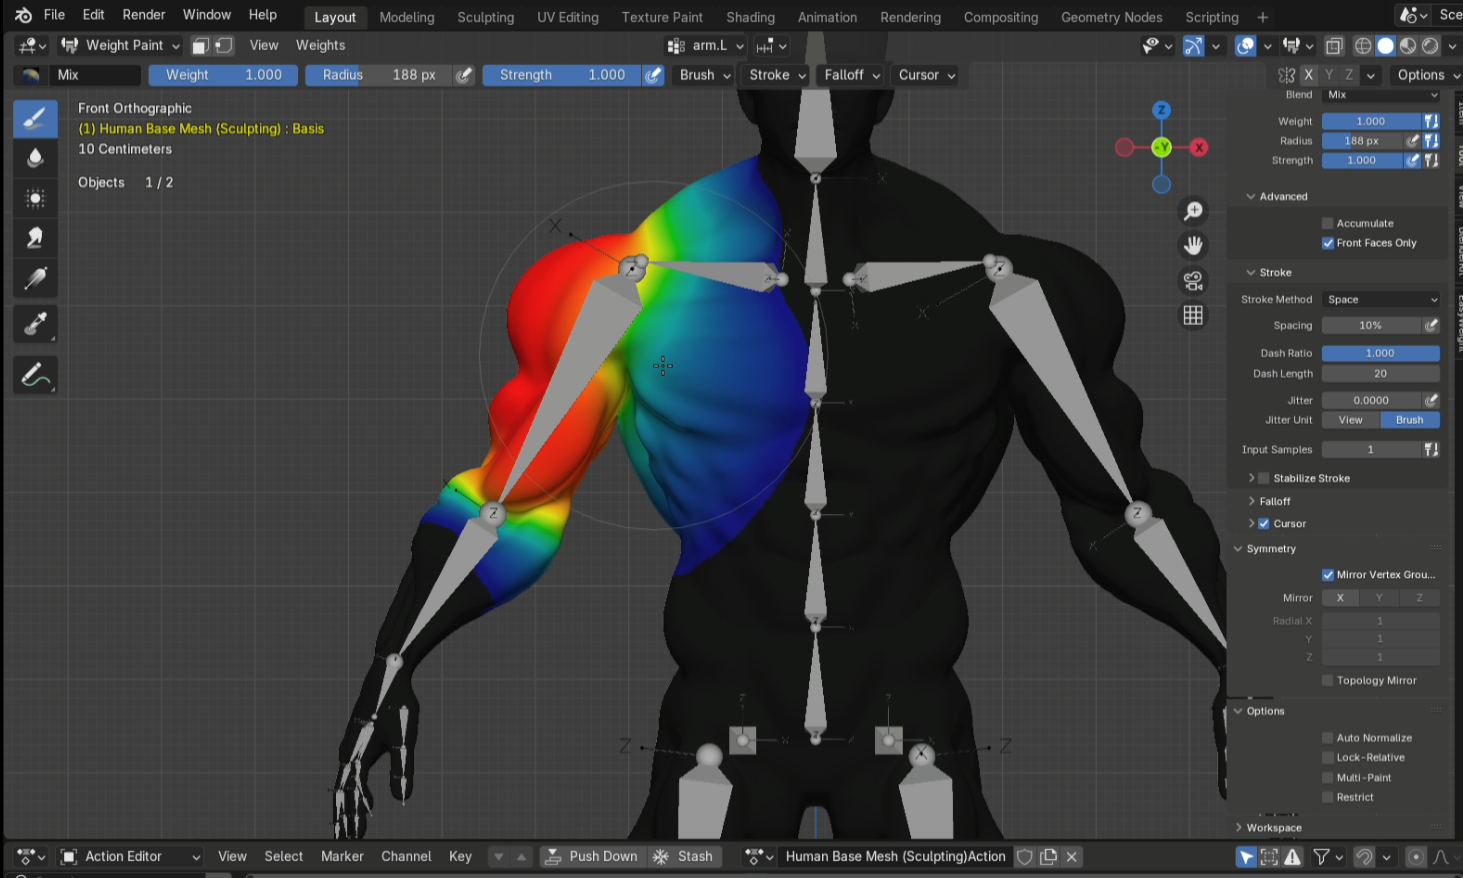The image size is (1463, 878).
Task: Click the Stash action snowflake button
Action: coord(683,857)
